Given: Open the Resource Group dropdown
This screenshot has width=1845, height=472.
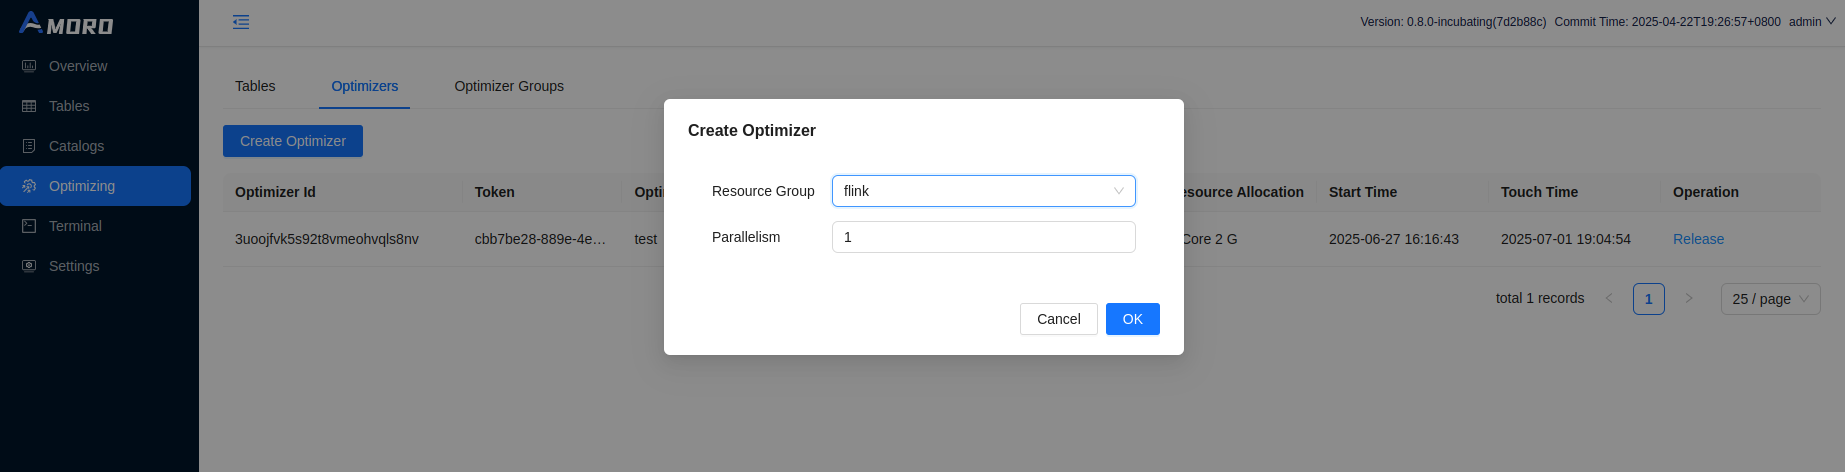Looking at the screenshot, I should coord(983,191).
